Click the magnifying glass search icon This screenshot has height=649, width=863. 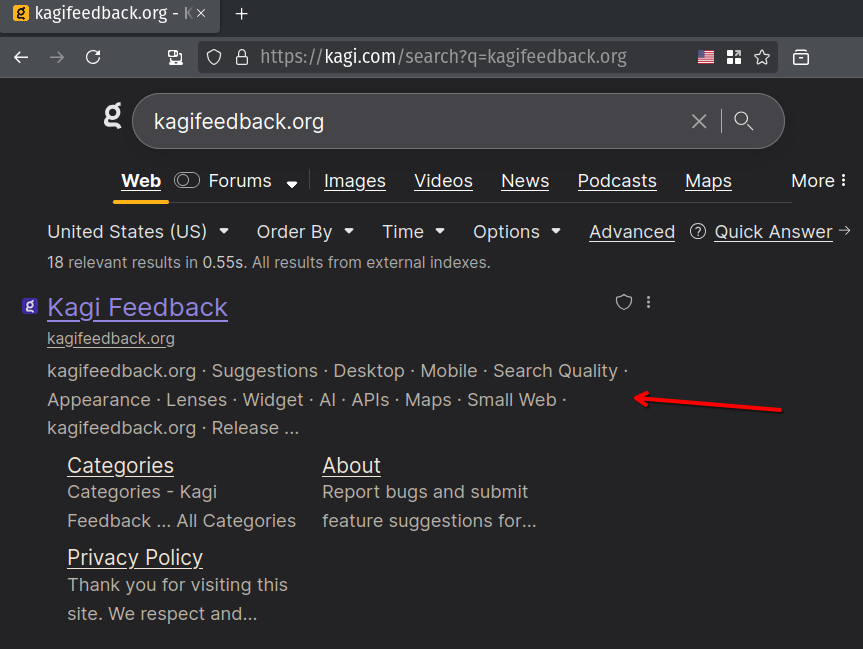(x=743, y=121)
